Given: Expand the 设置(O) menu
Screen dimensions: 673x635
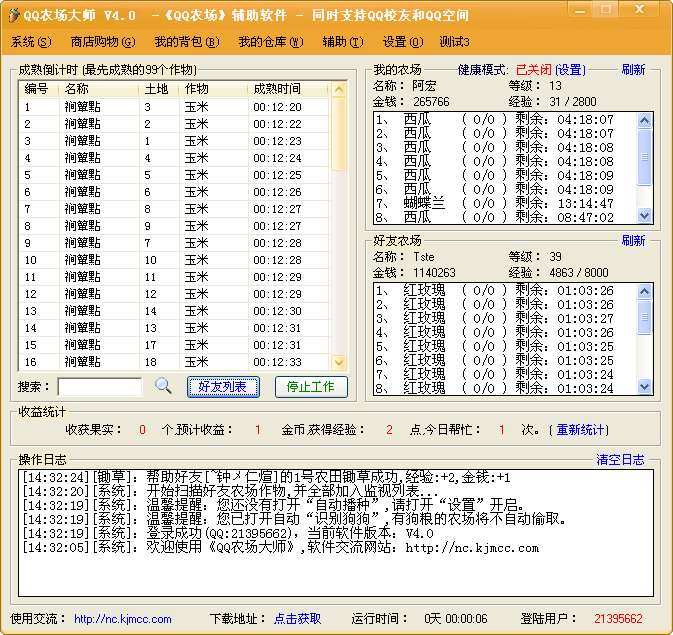Looking at the screenshot, I should pos(402,42).
